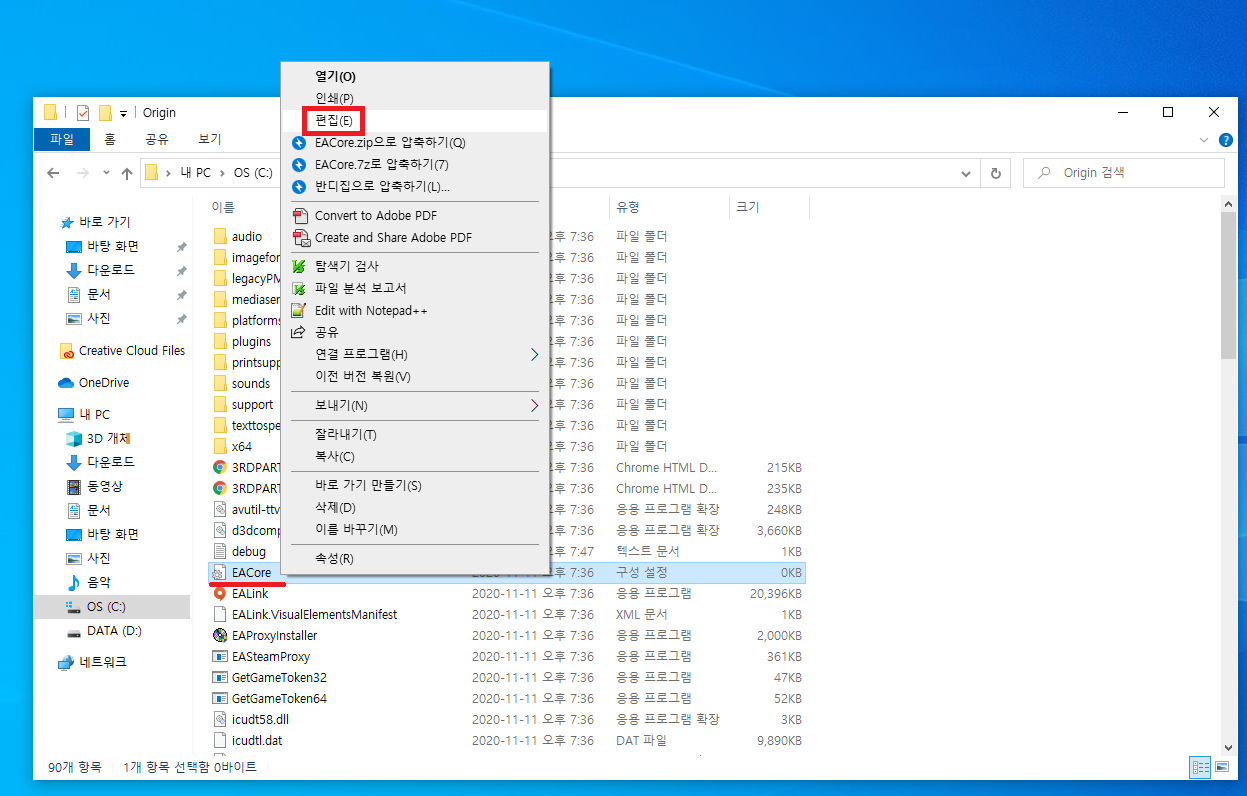Run explorer scan (탐색기 검사) icon entry
Viewport: 1247px width, 796px height.
tap(298, 266)
